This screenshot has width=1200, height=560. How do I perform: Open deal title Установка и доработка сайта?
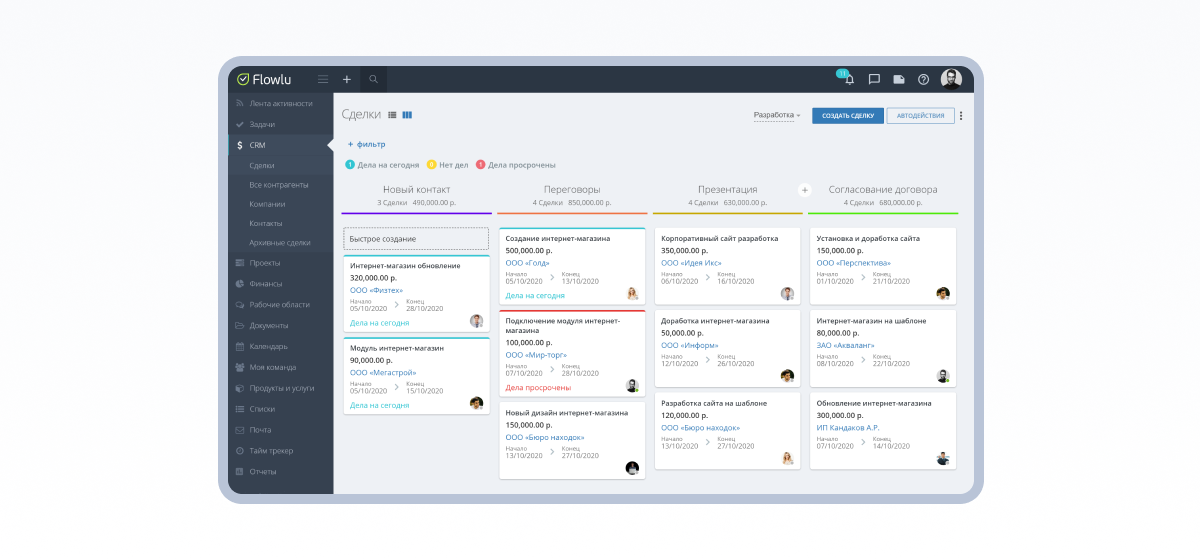868,238
